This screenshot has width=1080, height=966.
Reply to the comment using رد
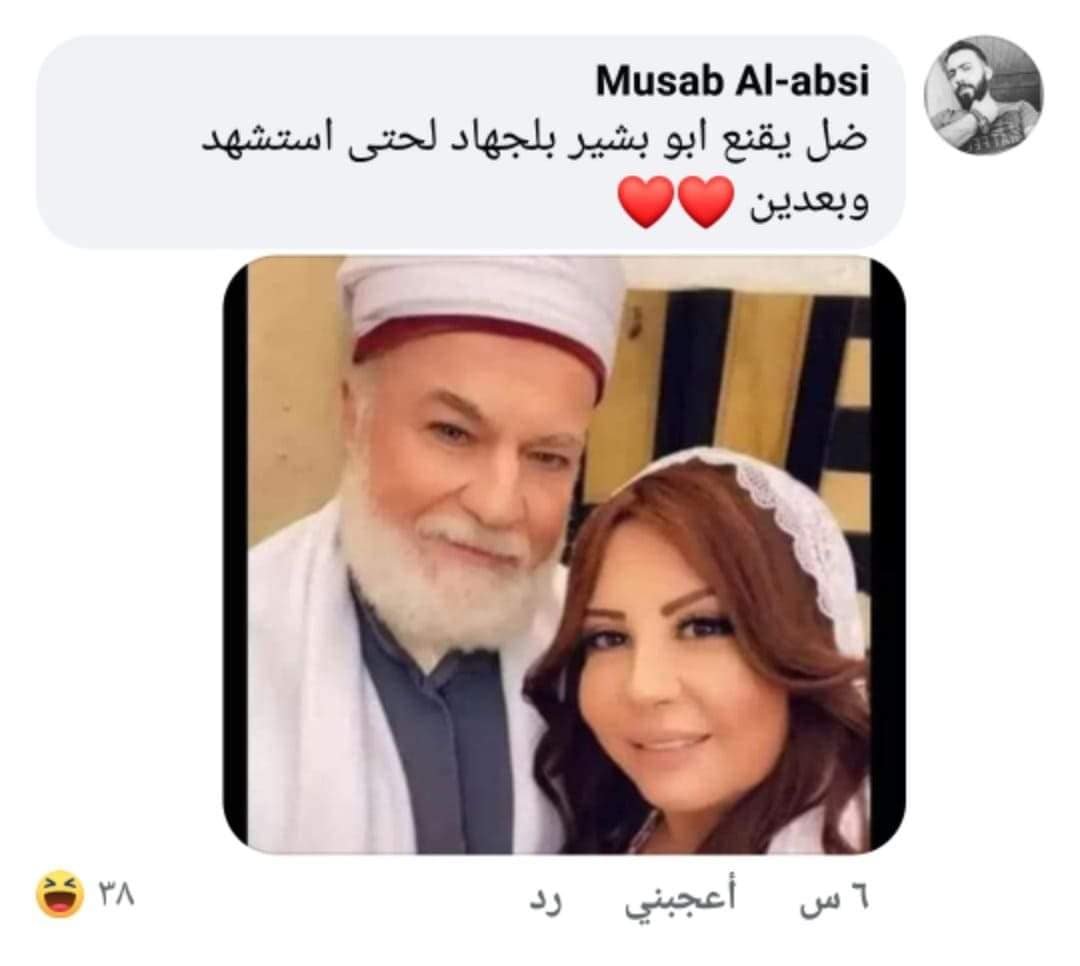545,901
